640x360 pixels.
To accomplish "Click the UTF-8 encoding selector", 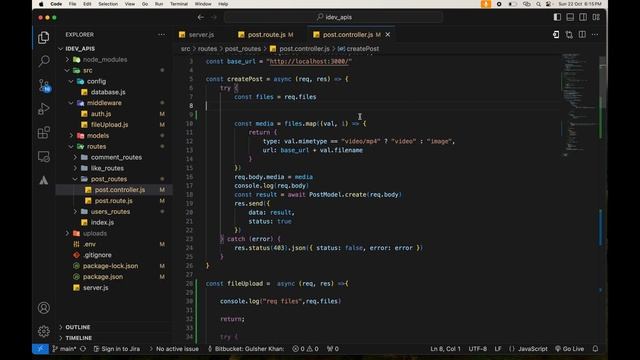I will [478, 349].
